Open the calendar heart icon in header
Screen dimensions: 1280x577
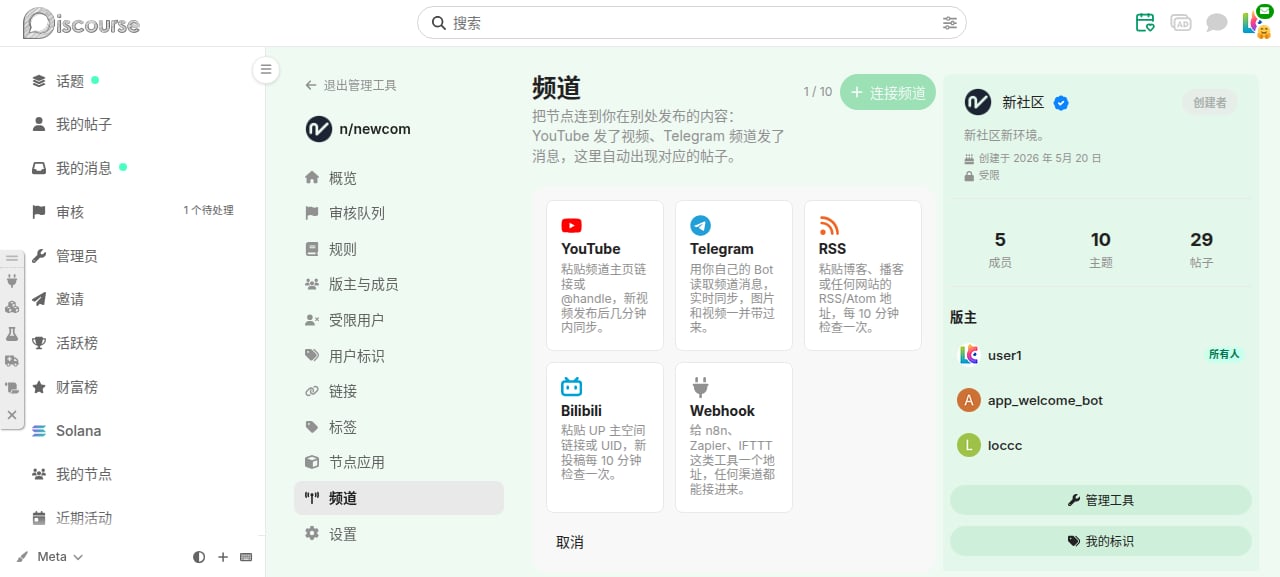pyautogui.click(x=1145, y=22)
